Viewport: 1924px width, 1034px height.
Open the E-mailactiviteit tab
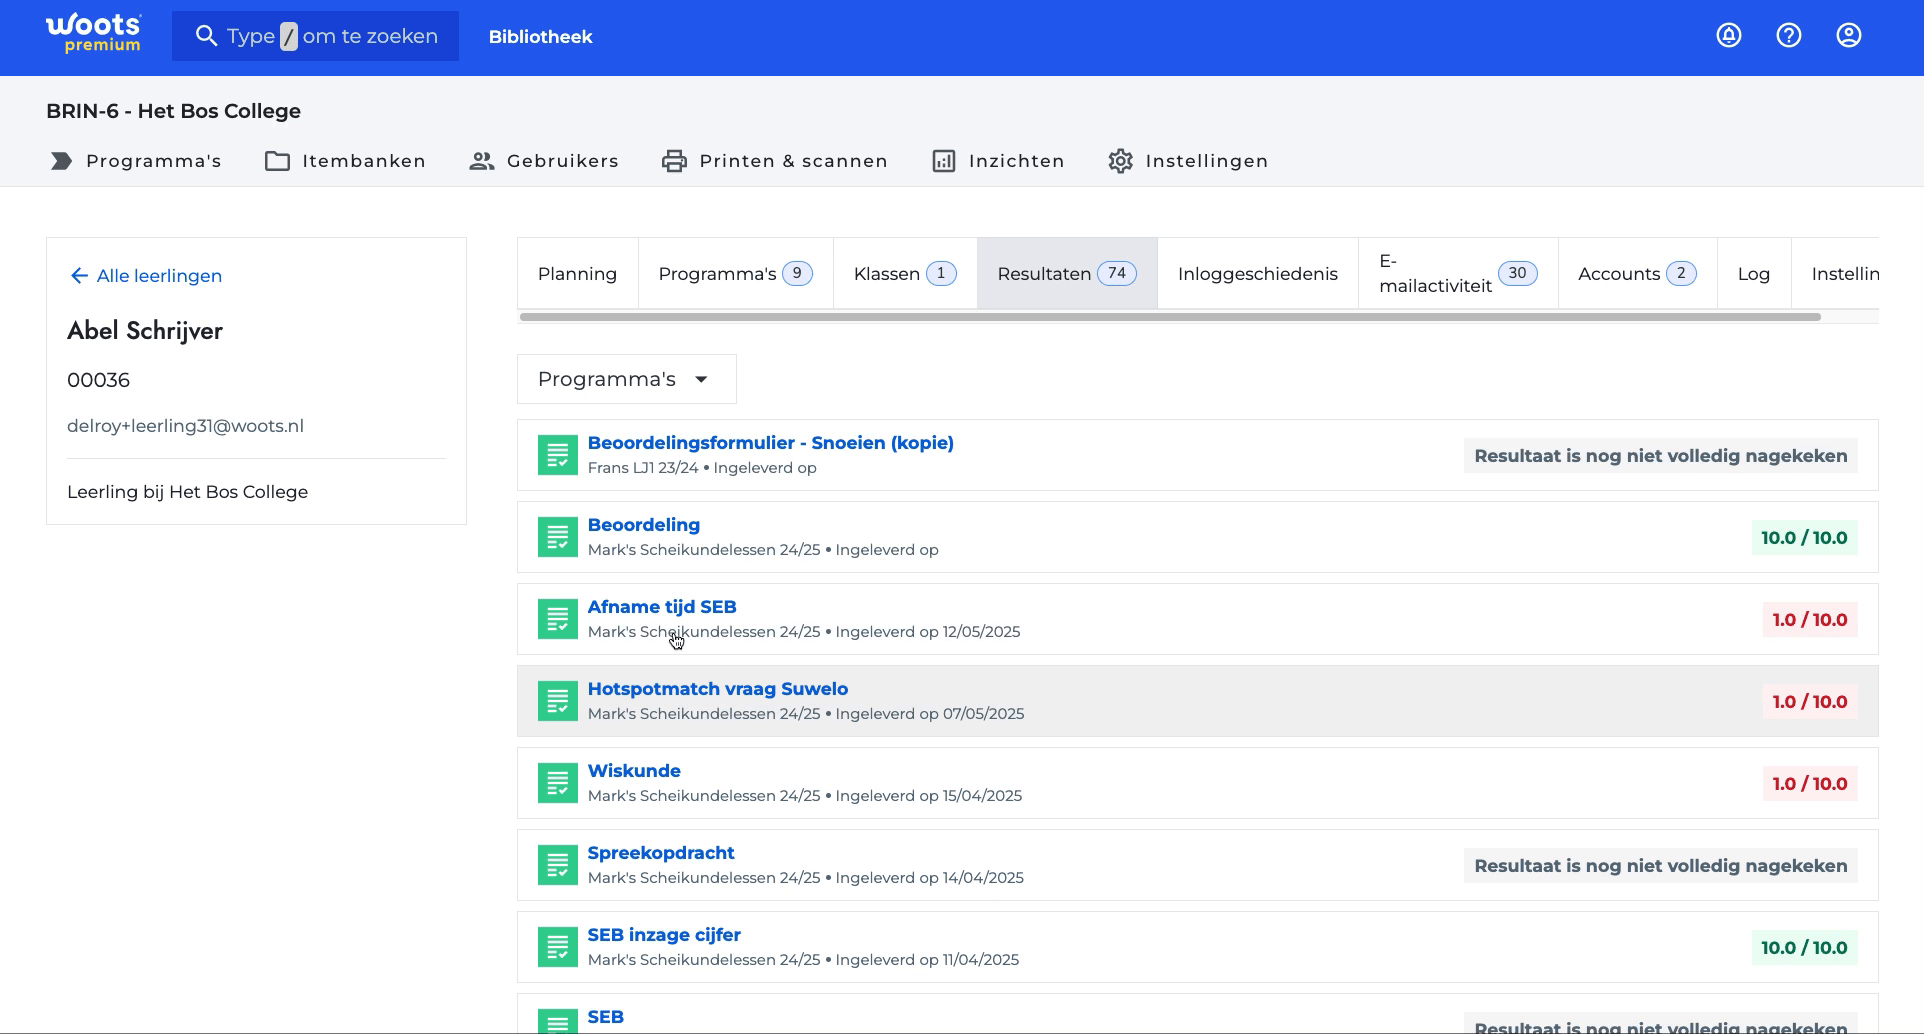point(1458,273)
